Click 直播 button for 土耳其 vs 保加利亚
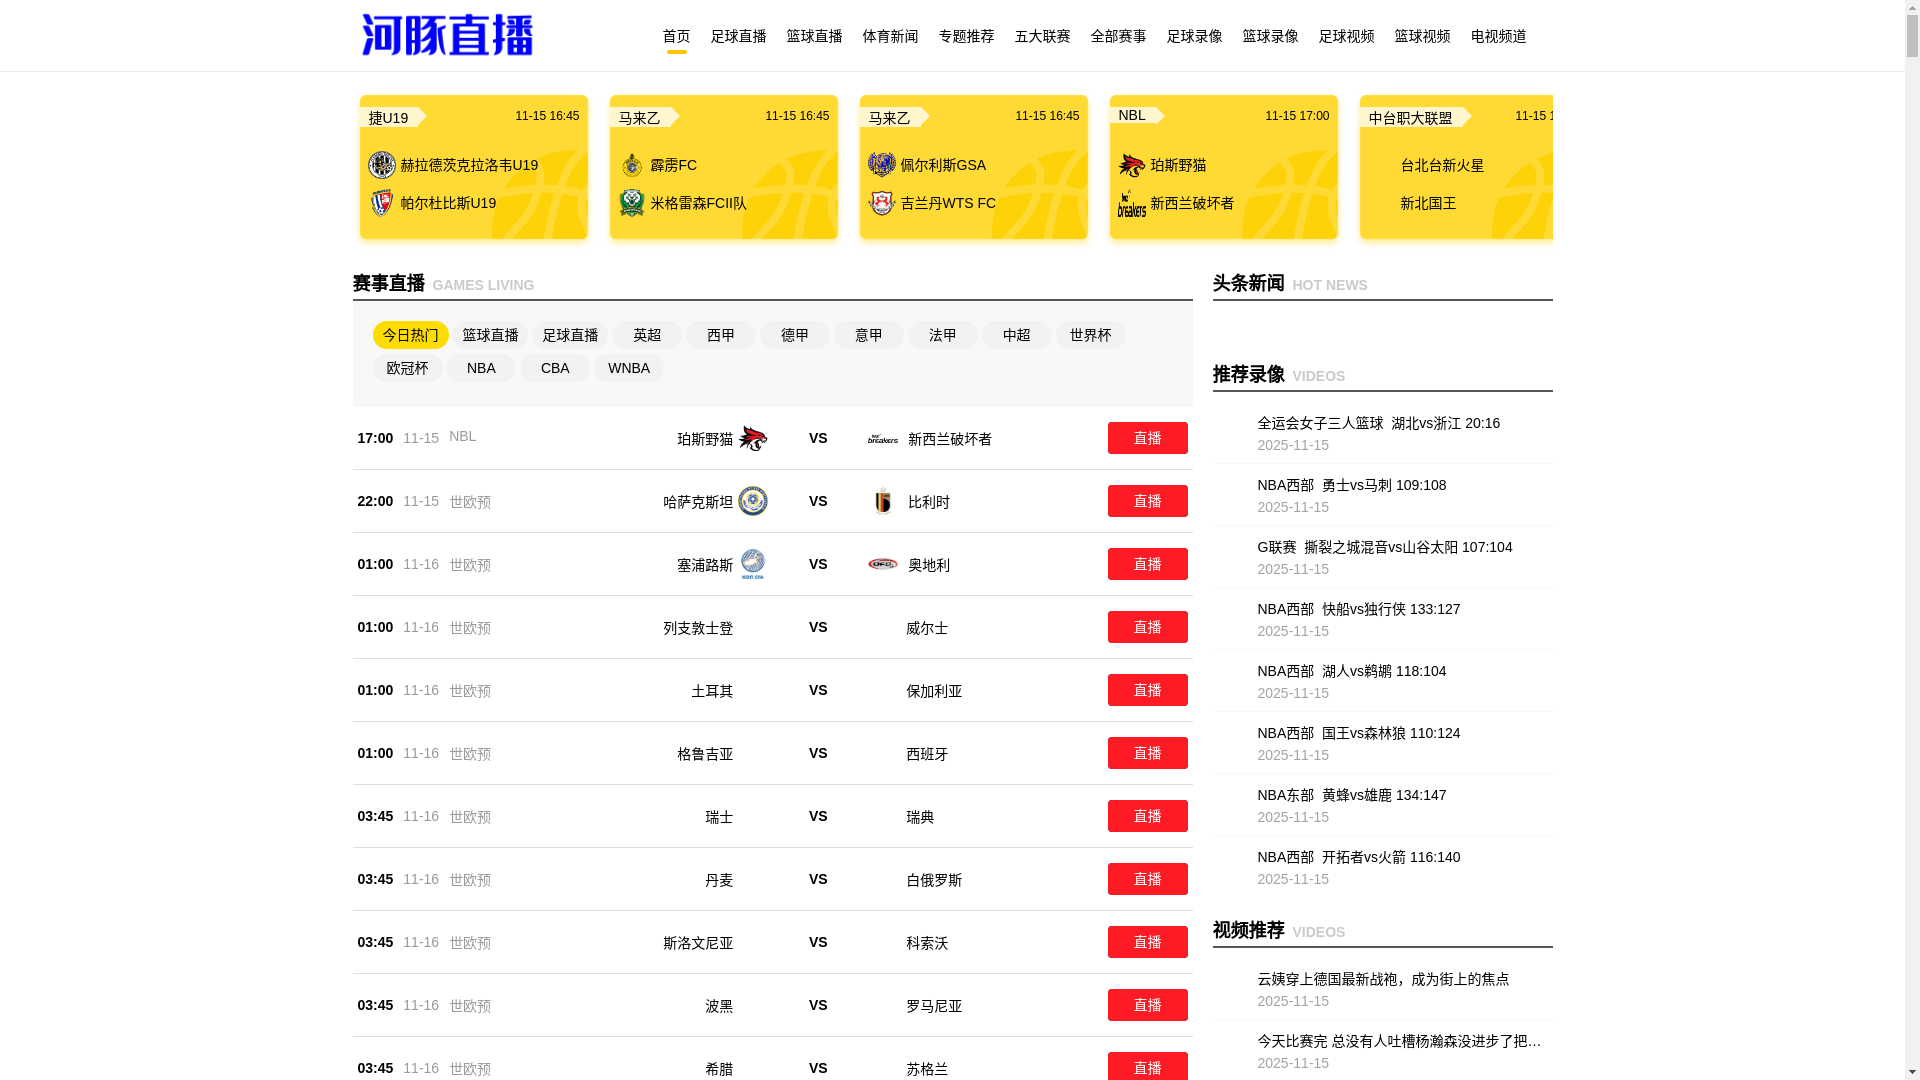This screenshot has height=1080, width=1920. pyautogui.click(x=1147, y=690)
